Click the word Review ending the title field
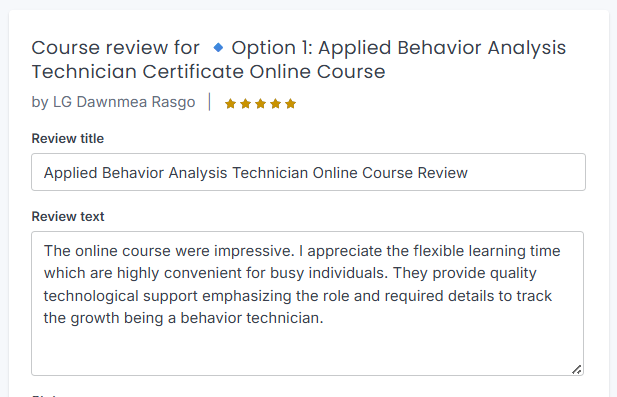Image resolution: width=617 pixels, height=397 pixels. click(442, 173)
